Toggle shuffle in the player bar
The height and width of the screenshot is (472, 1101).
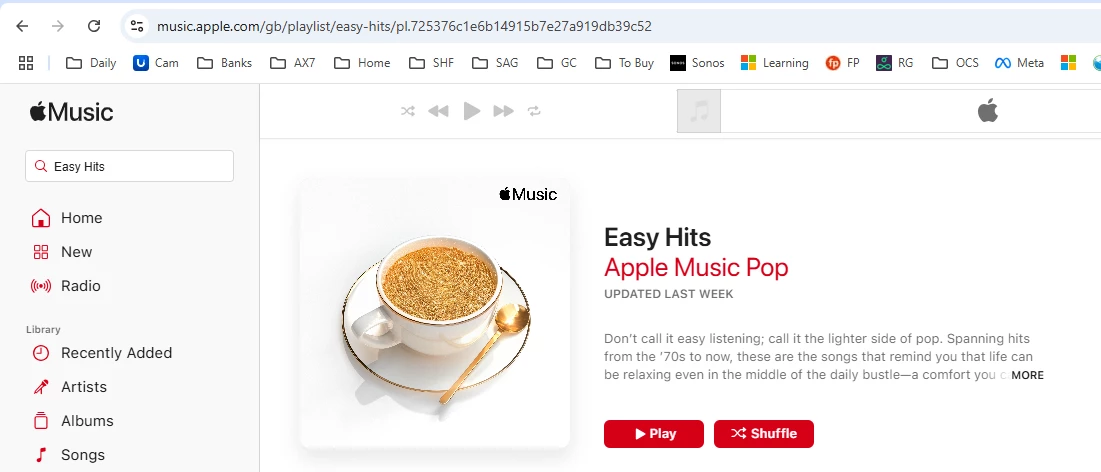(x=408, y=111)
